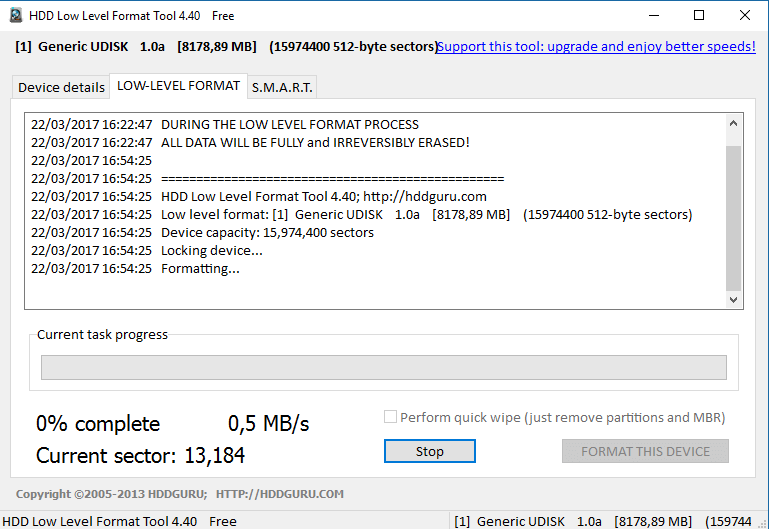The image size is (769, 529).
Task: Click the '0% complete' text
Action: 98,424
